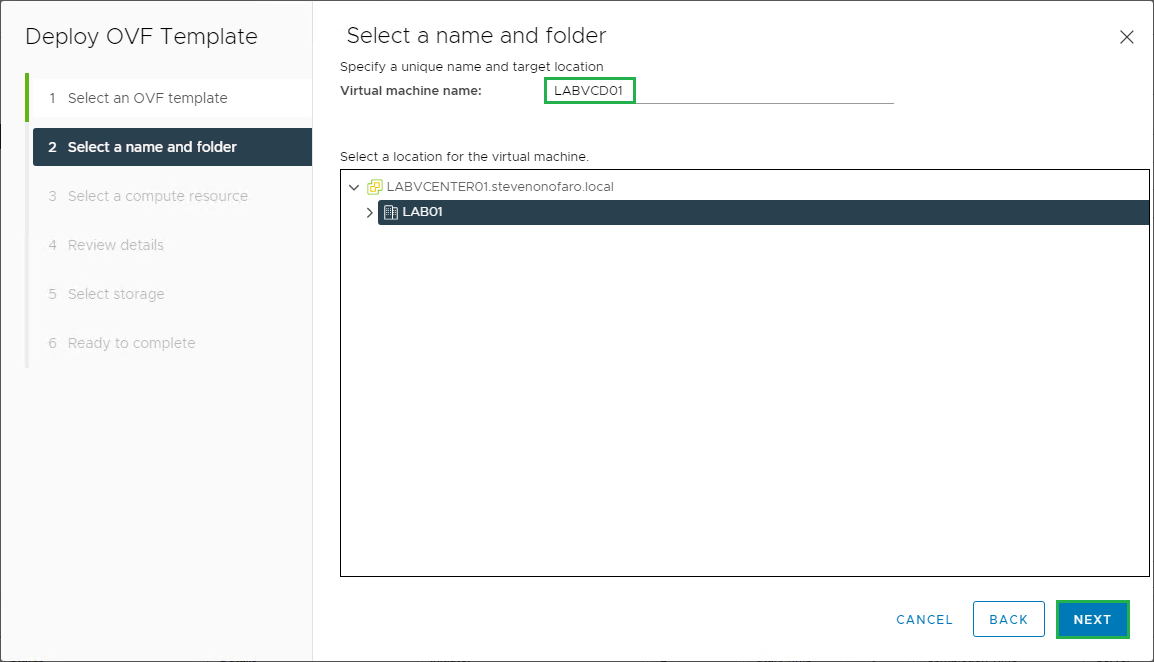Viewport: 1154px width, 662px height.
Task: Collapse the LABVCENTER01 tree node
Action: pyautogui.click(x=353, y=187)
